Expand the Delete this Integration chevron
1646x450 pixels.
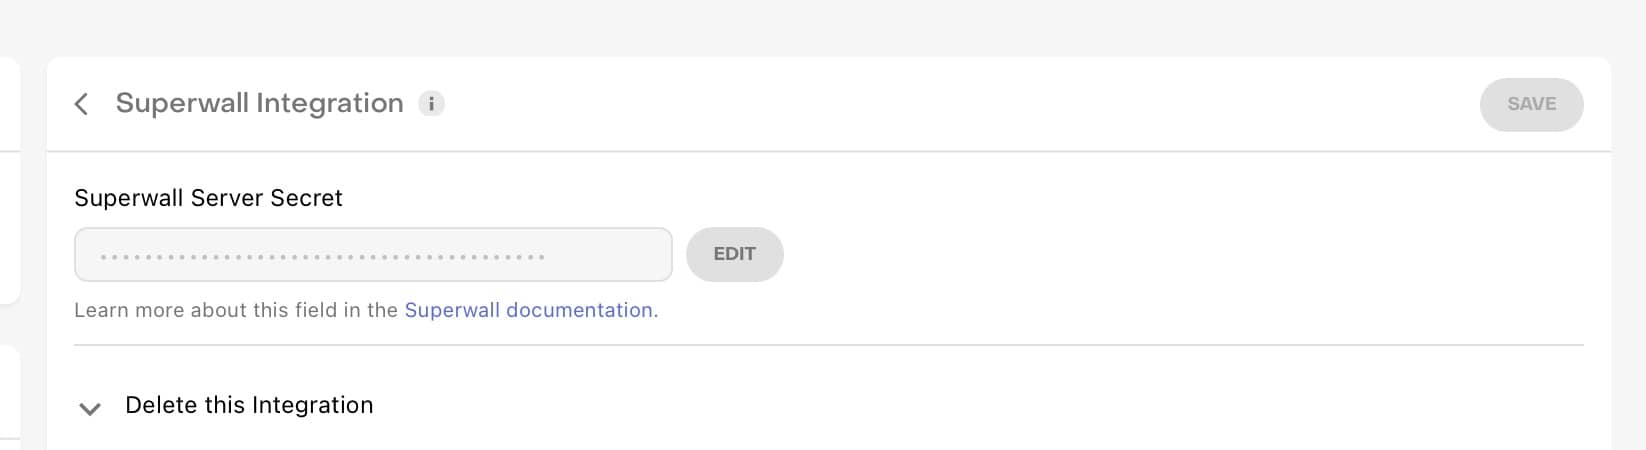(x=90, y=408)
